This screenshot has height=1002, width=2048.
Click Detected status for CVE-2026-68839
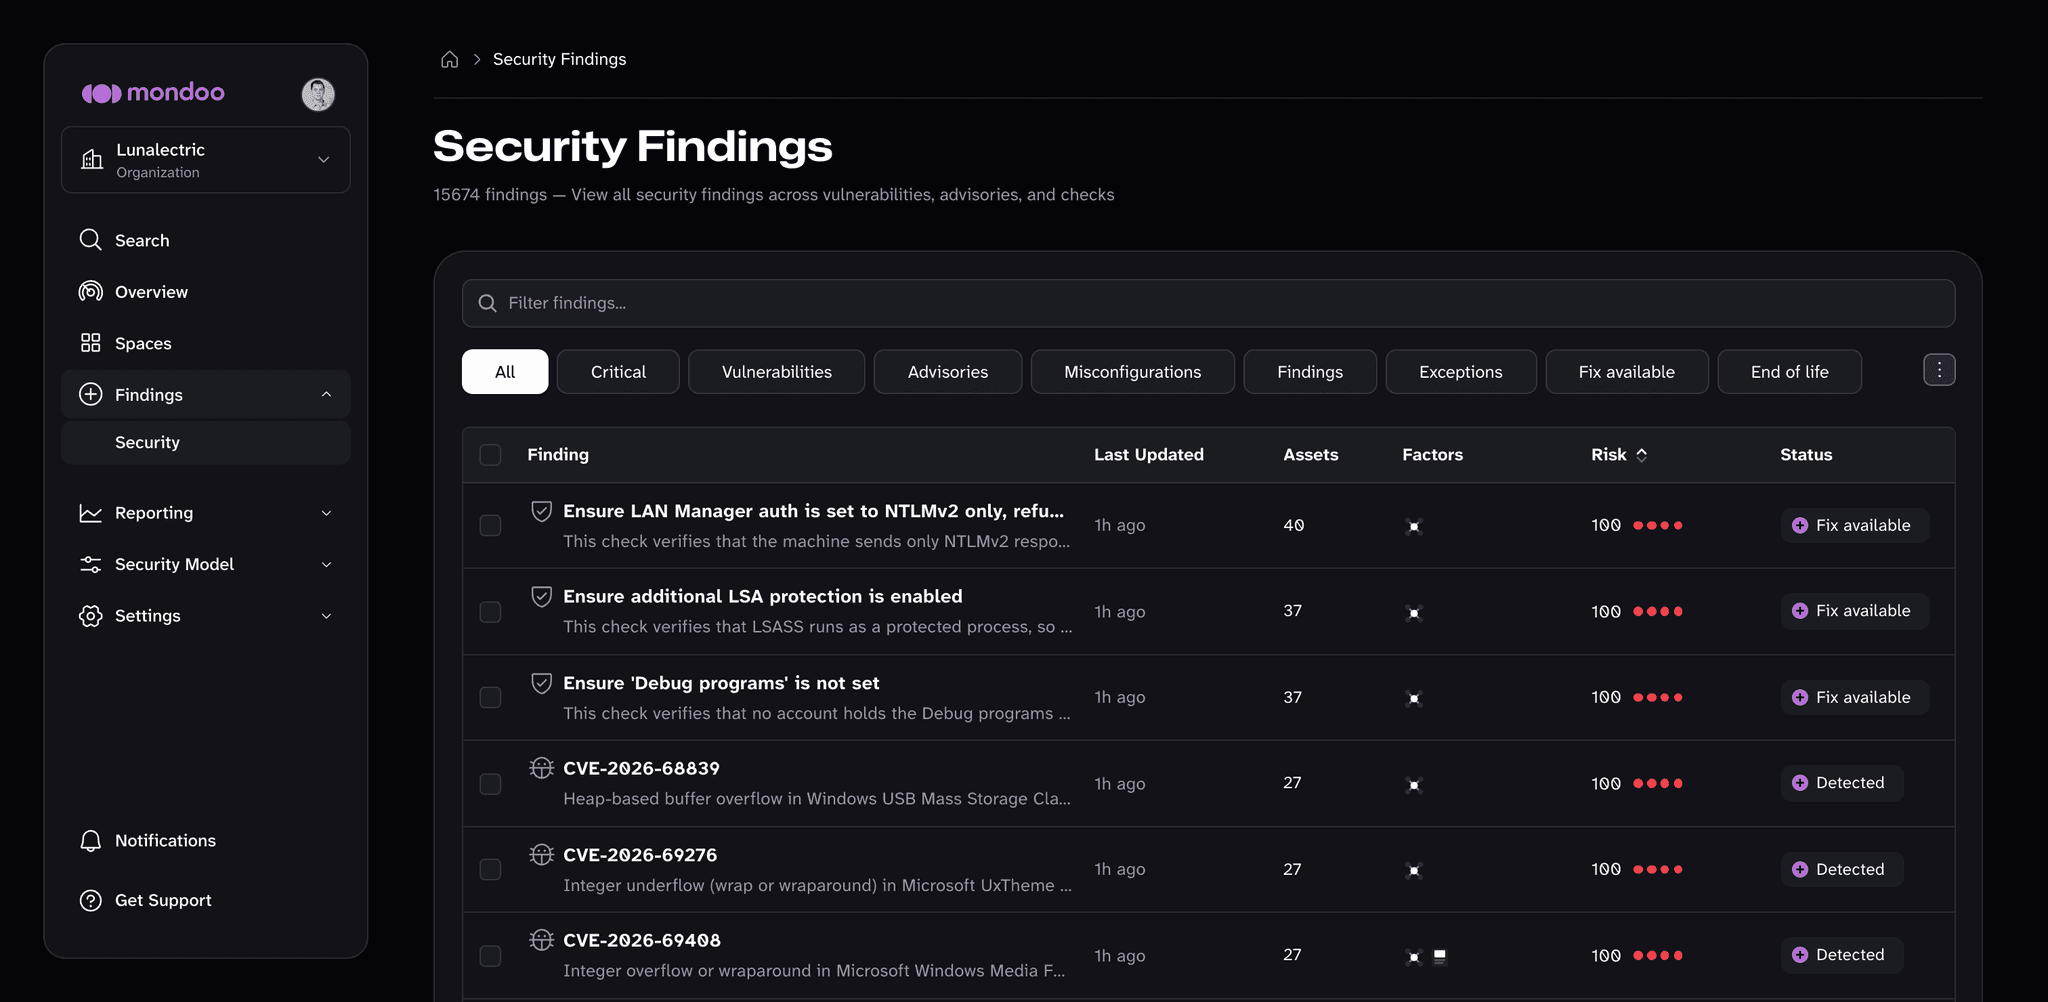tap(1841, 783)
